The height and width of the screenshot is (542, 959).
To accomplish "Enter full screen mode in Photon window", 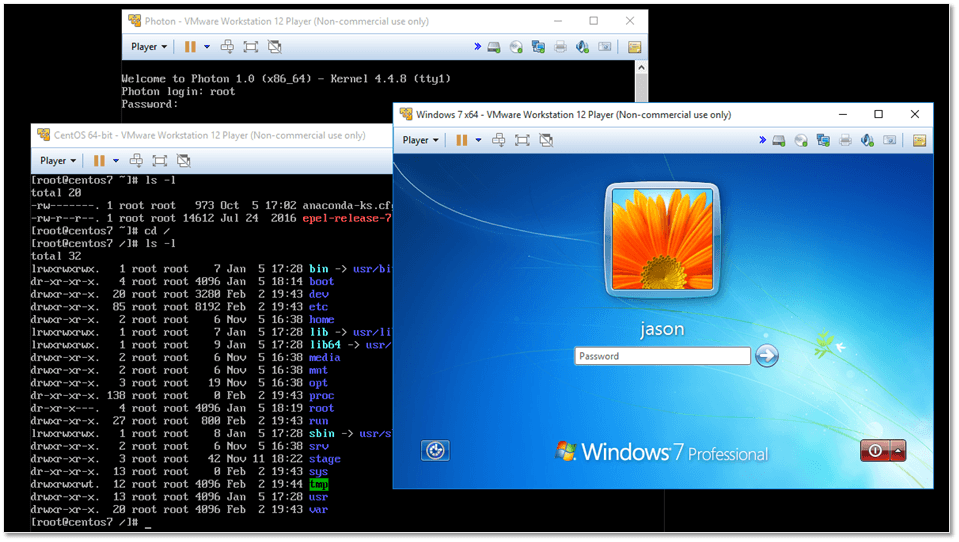I will click(x=250, y=46).
